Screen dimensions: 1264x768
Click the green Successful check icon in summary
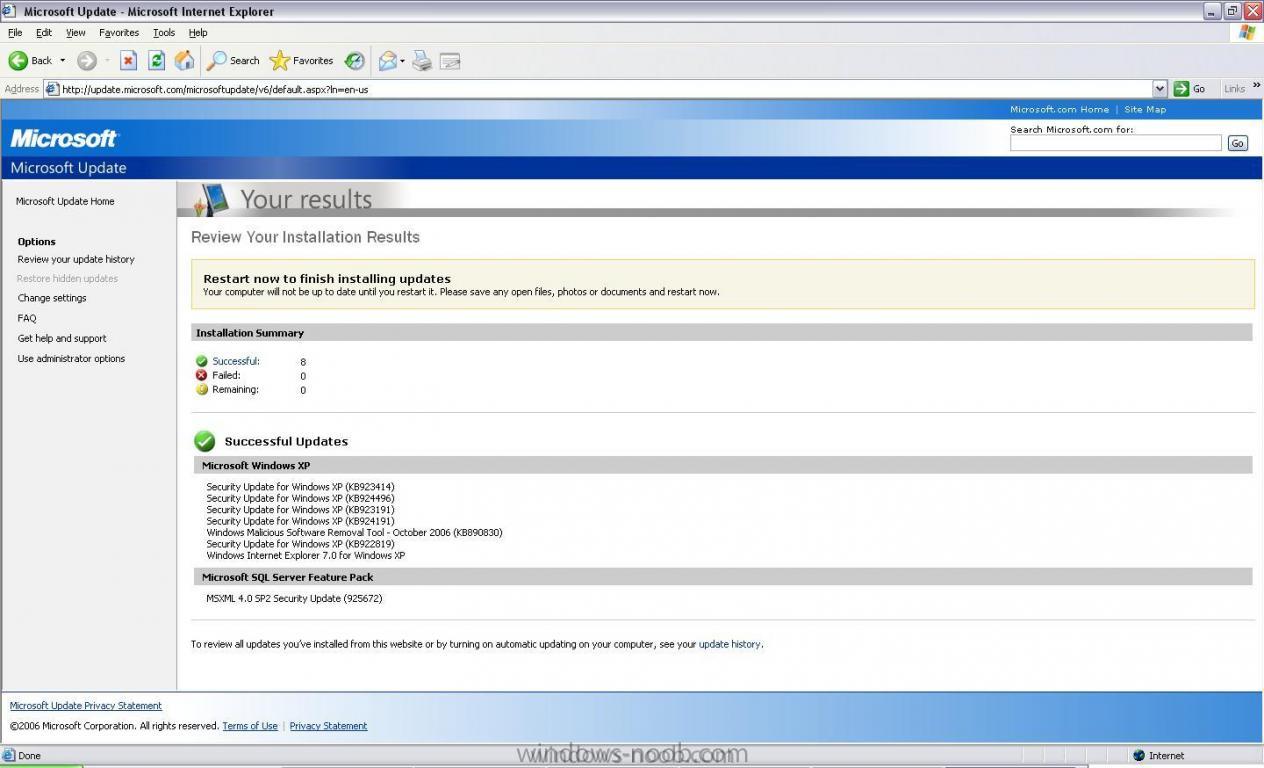click(x=202, y=361)
